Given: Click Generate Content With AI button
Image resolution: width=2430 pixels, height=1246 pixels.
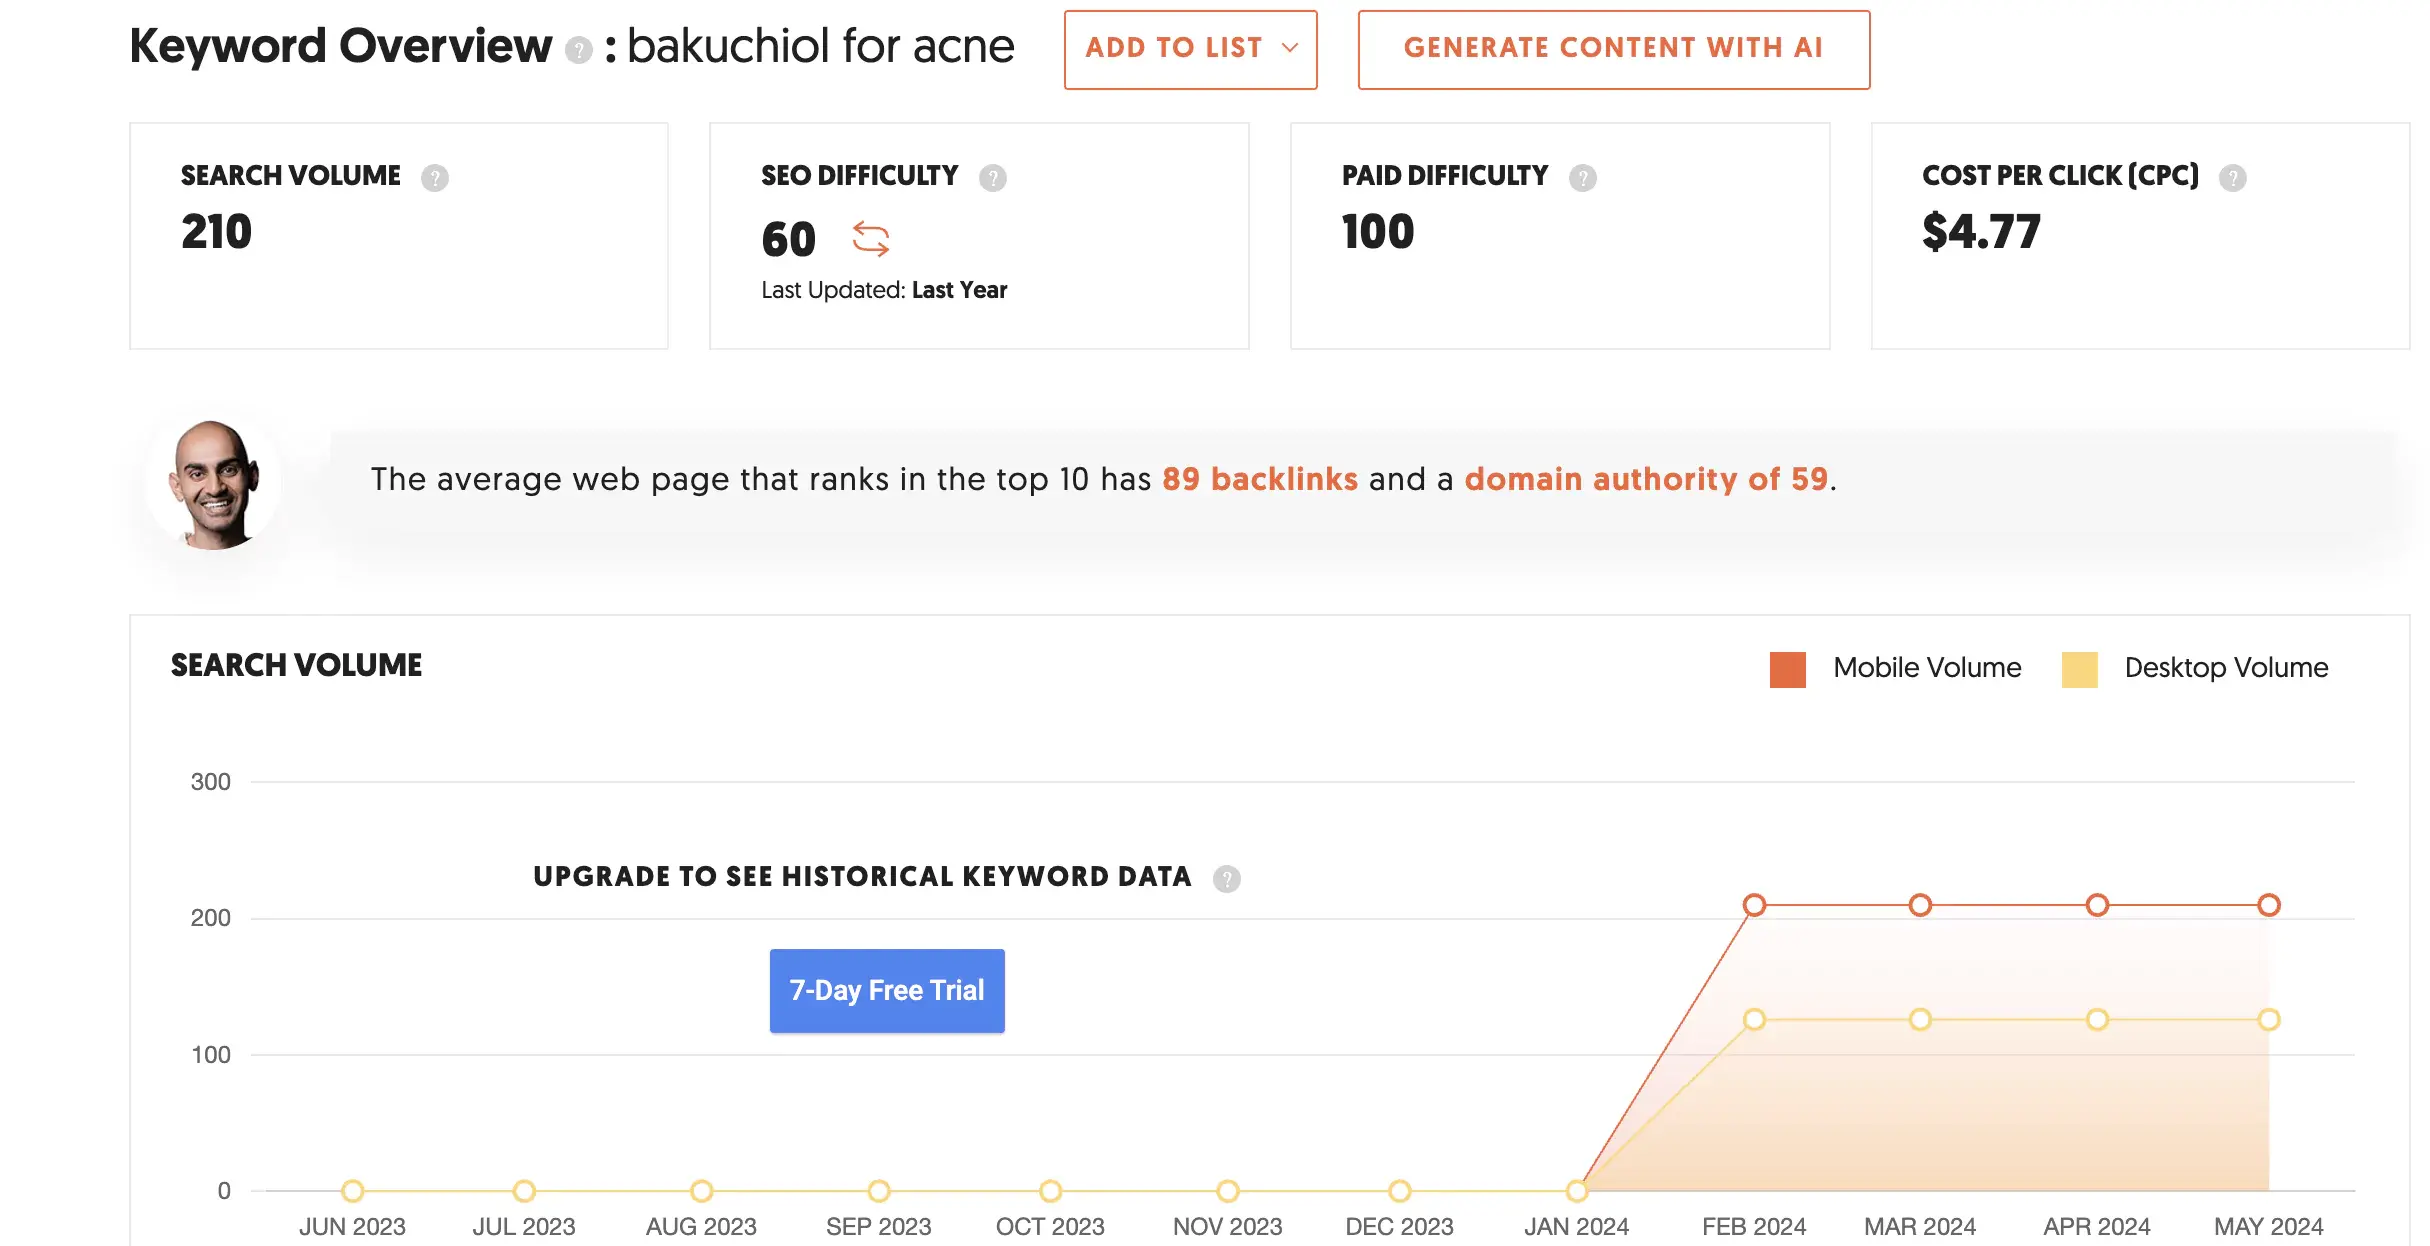Looking at the screenshot, I should point(1613,49).
